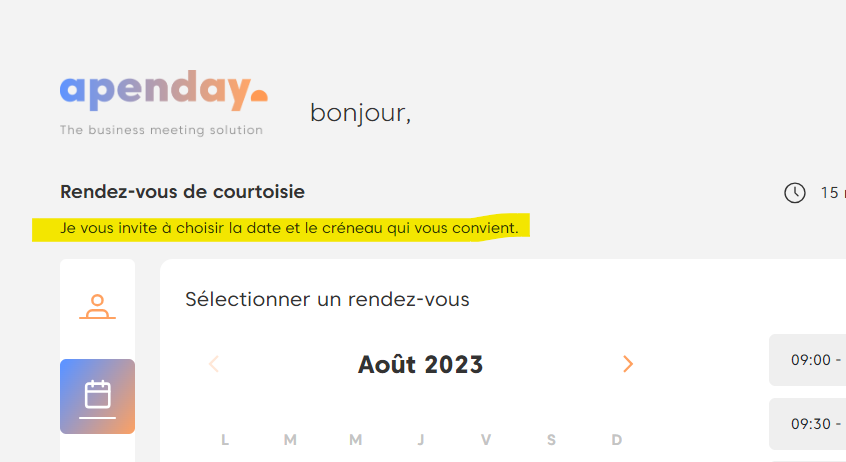Viewport: 846px width, 462px height.
Task: Click the business meeting solution tagline
Action: 161,130
